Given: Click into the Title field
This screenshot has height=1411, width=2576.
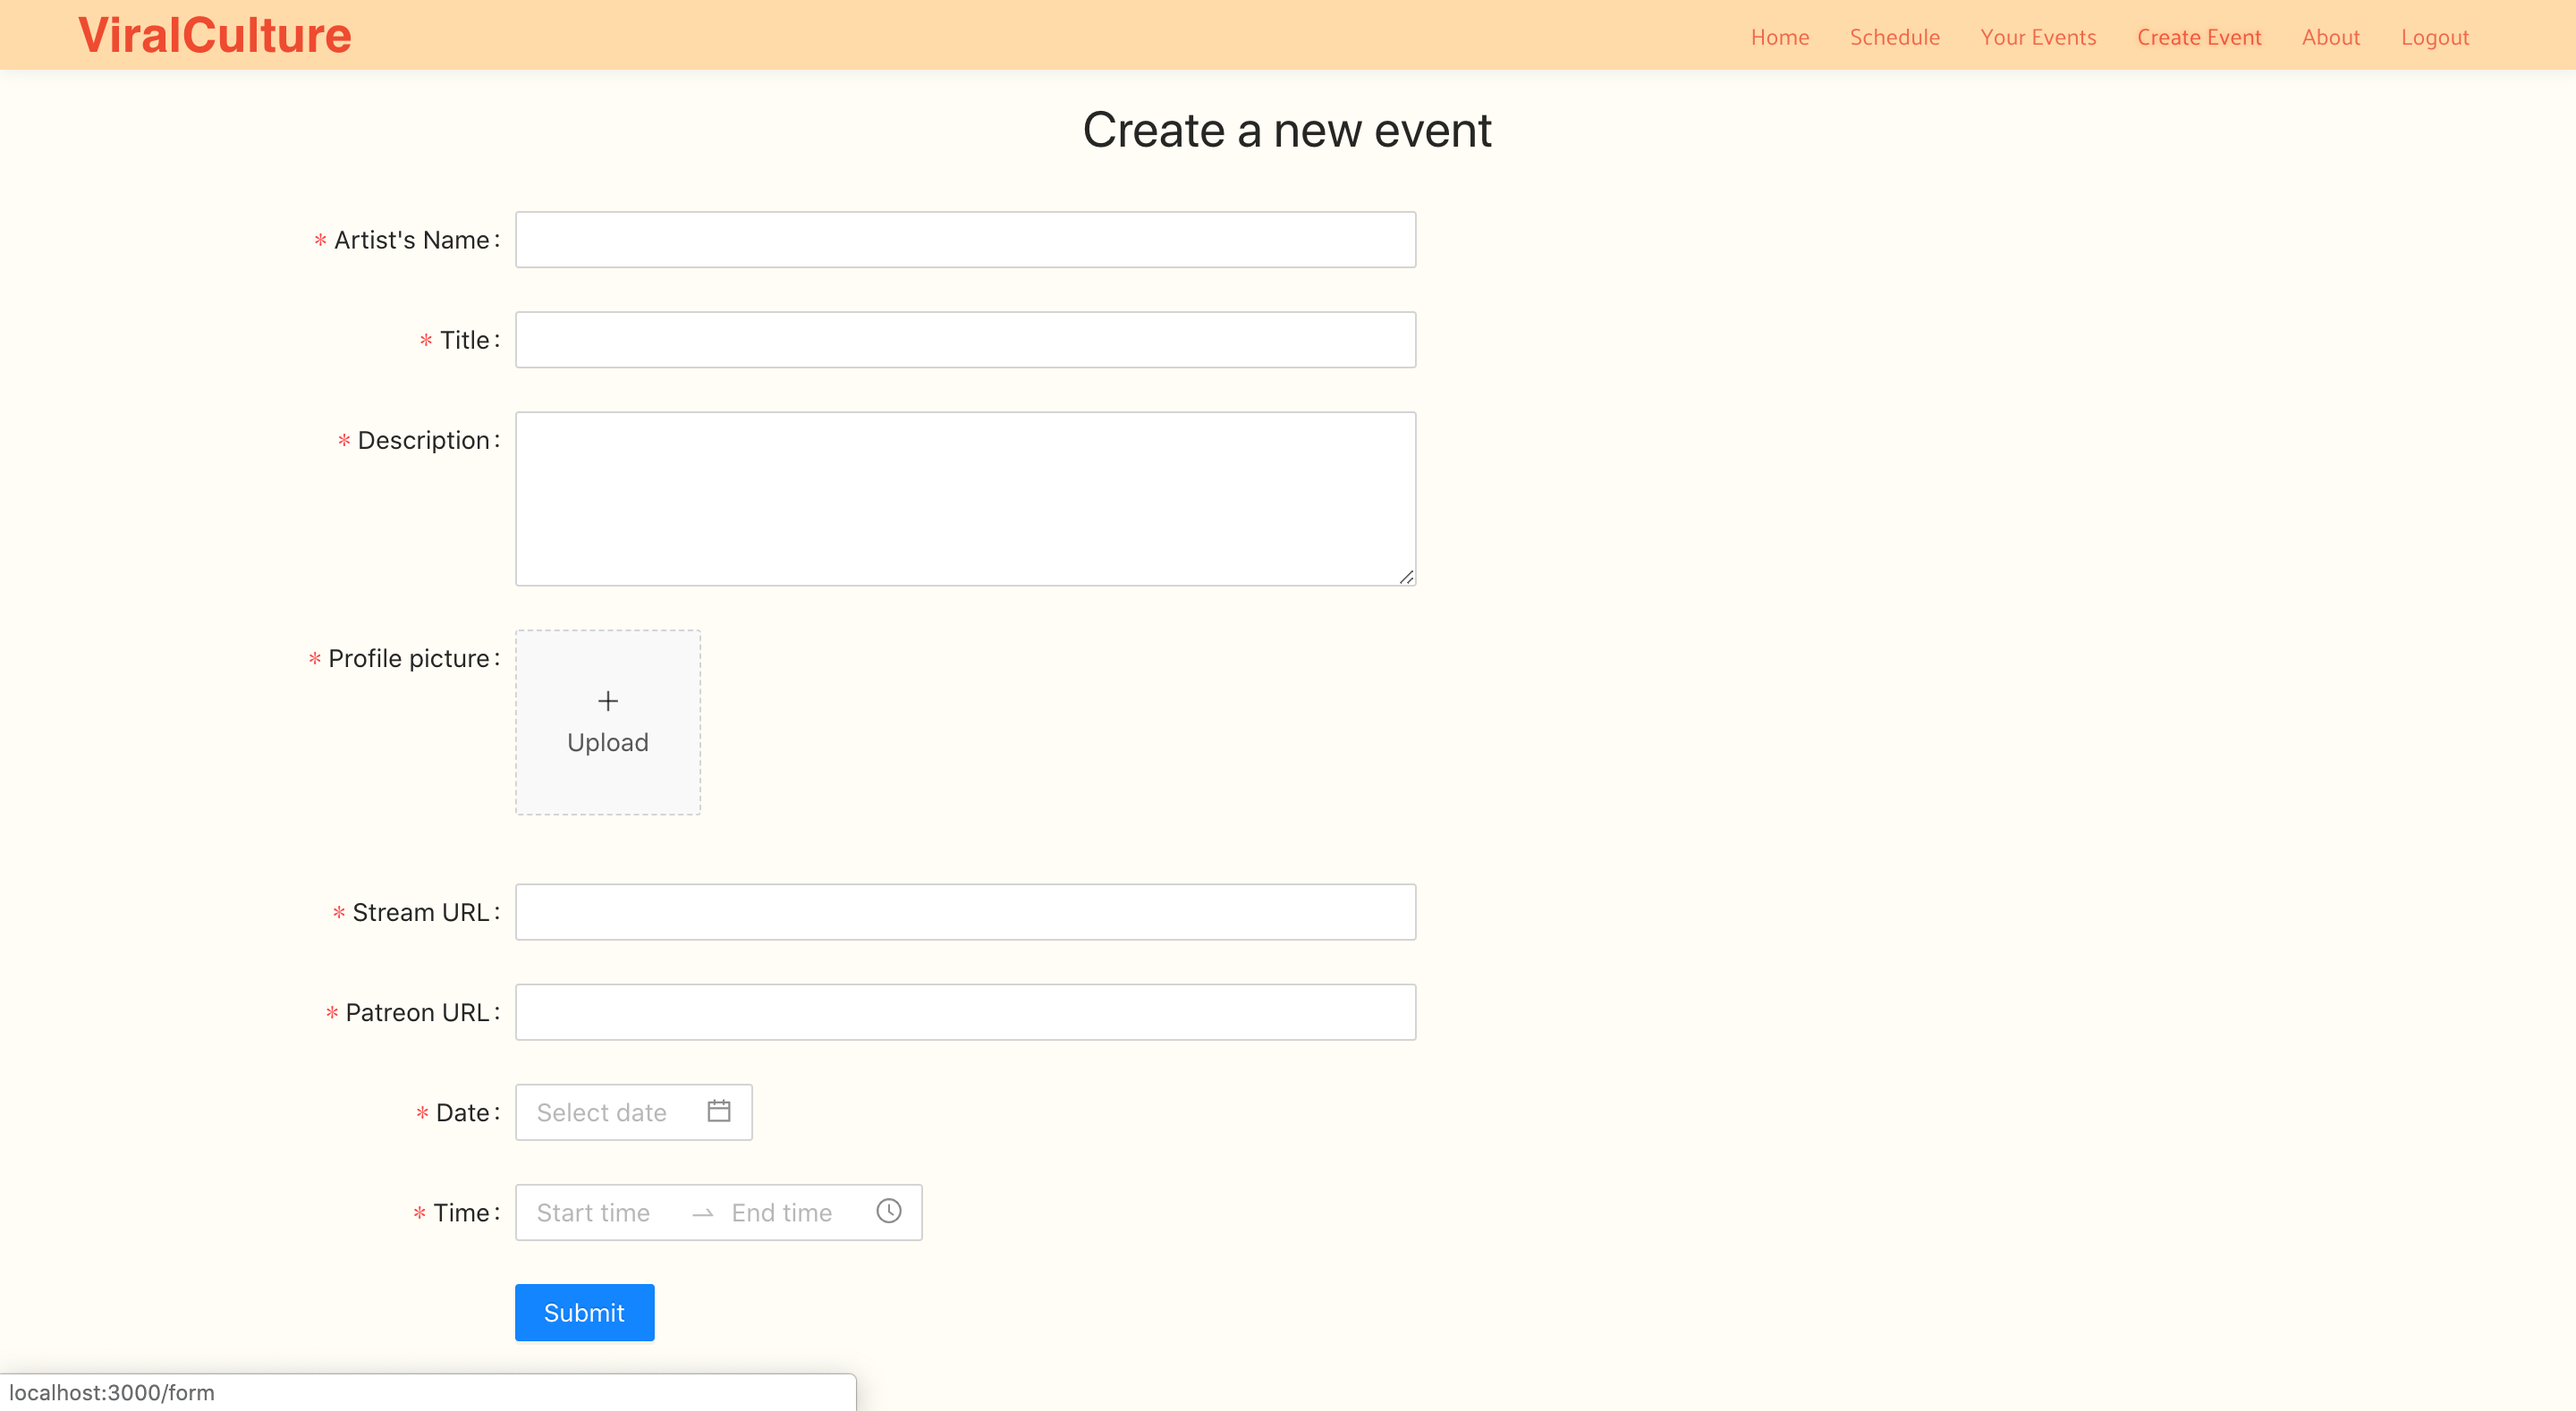Looking at the screenshot, I should 965,339.
